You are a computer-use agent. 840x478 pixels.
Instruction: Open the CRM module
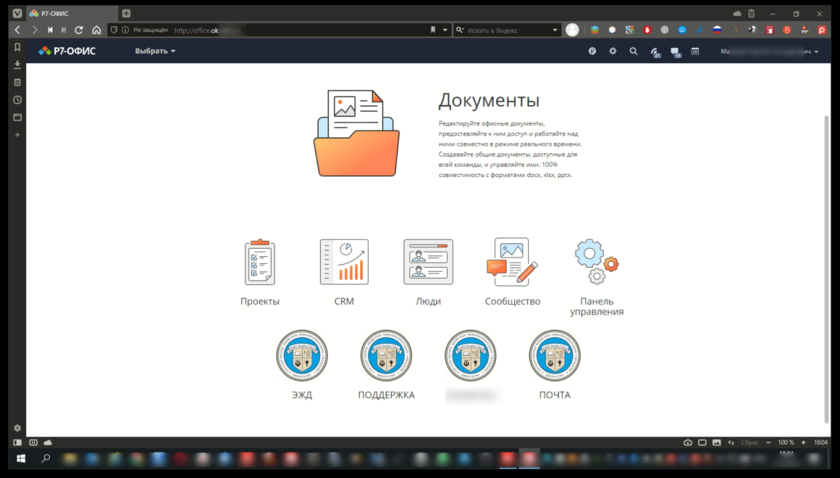pyautogui.click(x=344, y=263)
